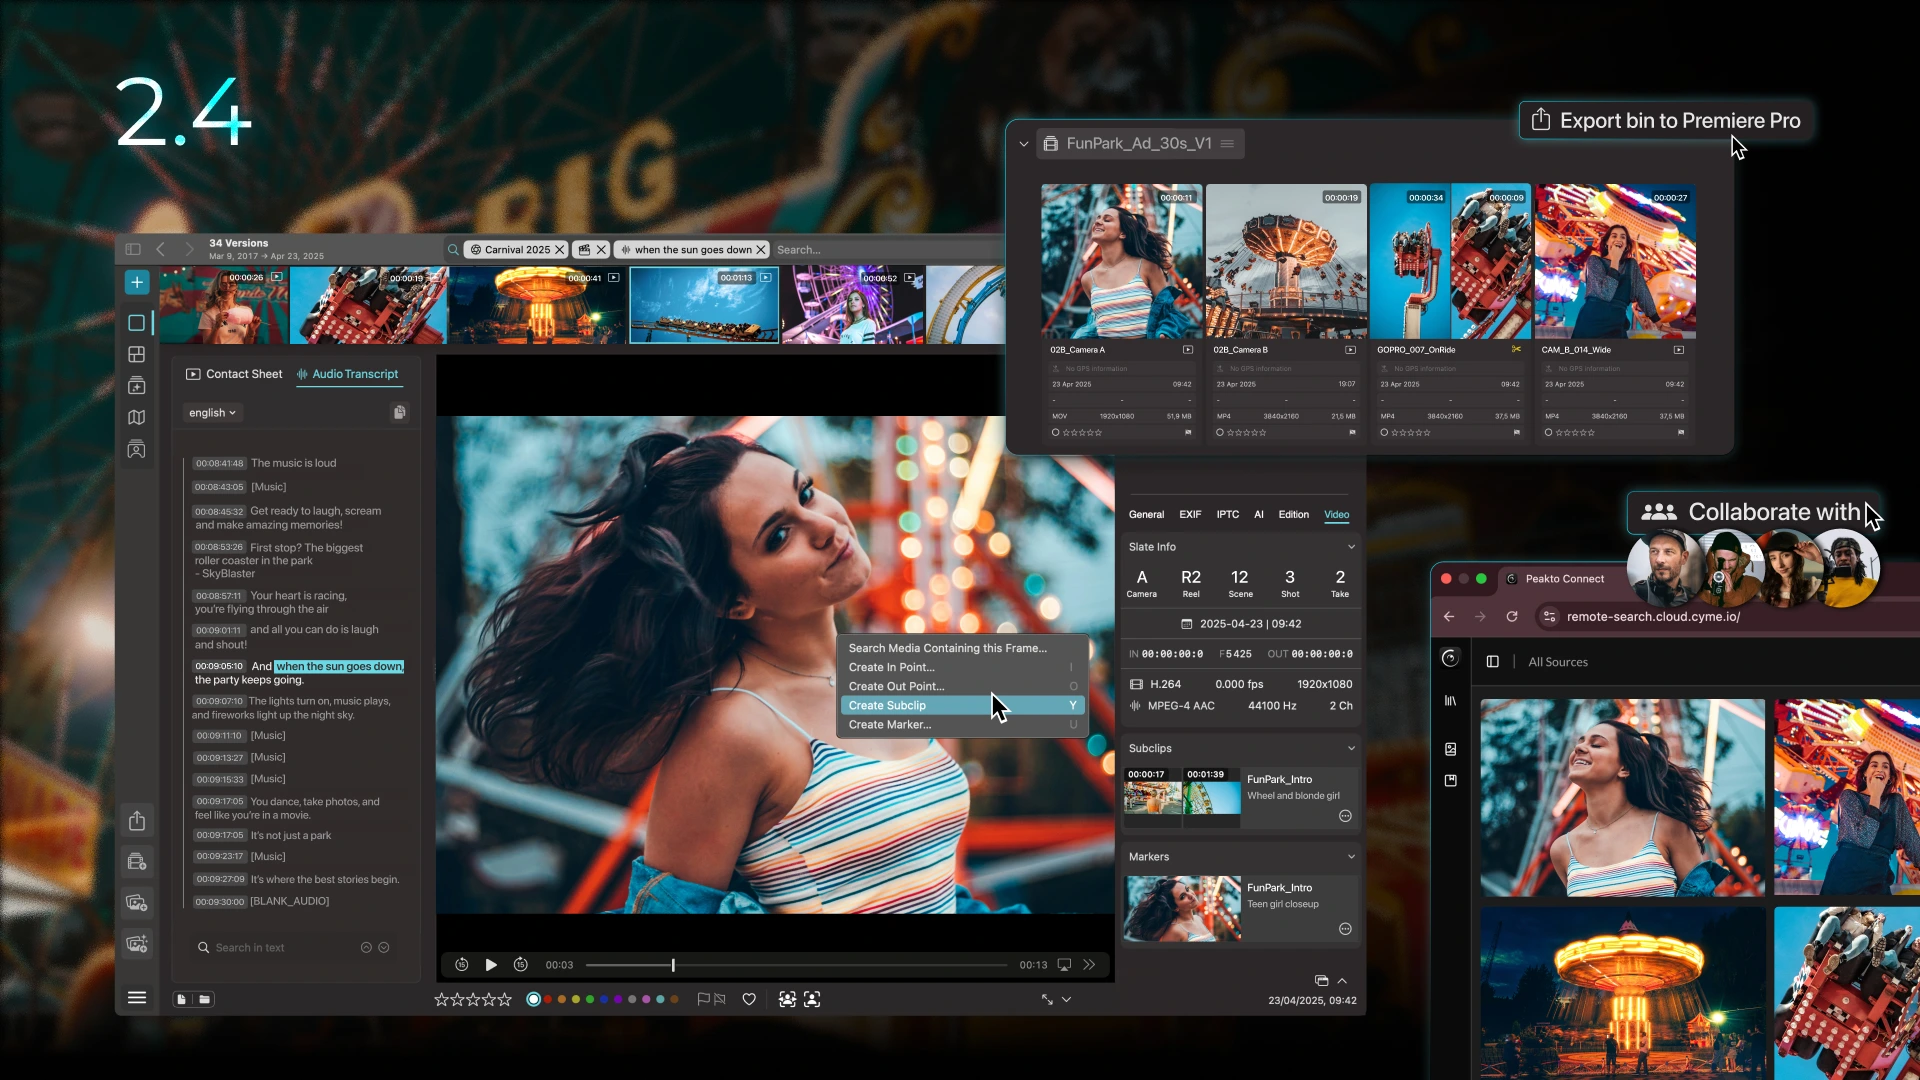
Task: Toggle the flag pick icon
Action: (x=703, y=999)
